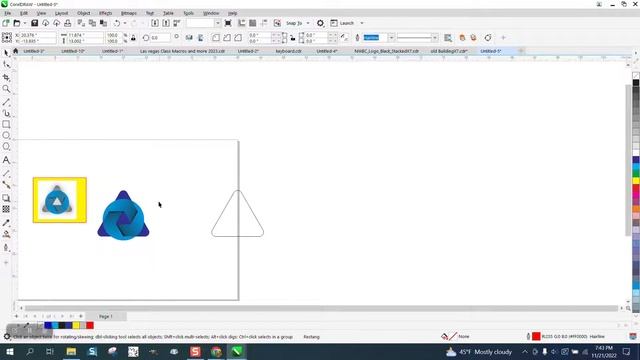Select the Freehand line tool
The height and width of the screenshot is (360, 640).
click(x=6, y=102)
